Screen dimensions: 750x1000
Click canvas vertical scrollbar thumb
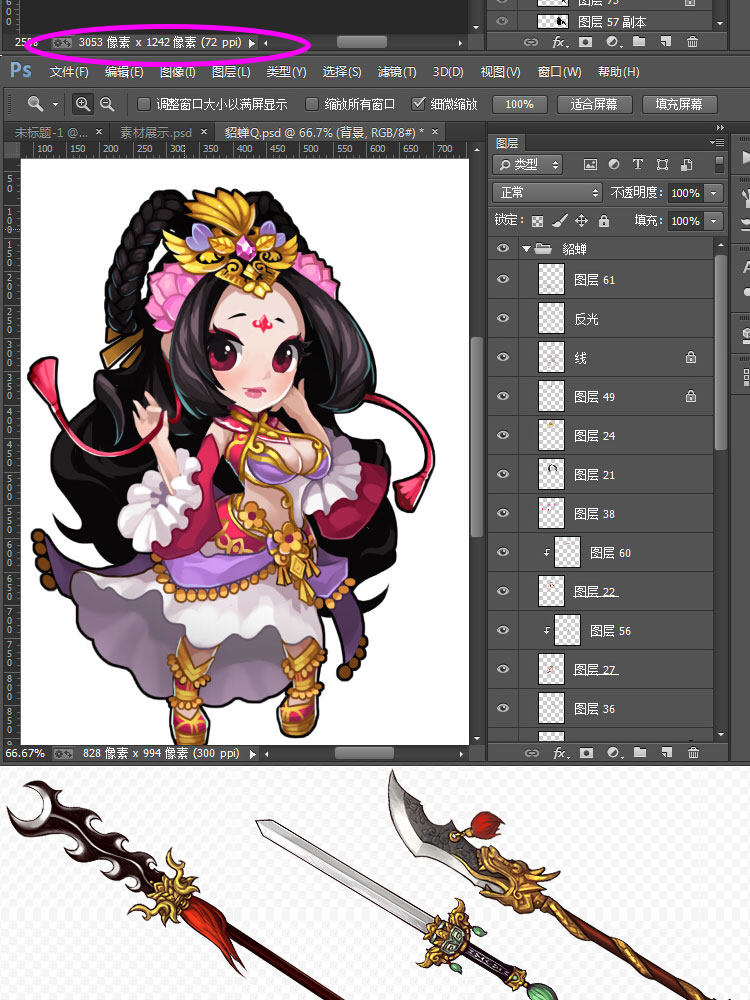coord(477,437)
